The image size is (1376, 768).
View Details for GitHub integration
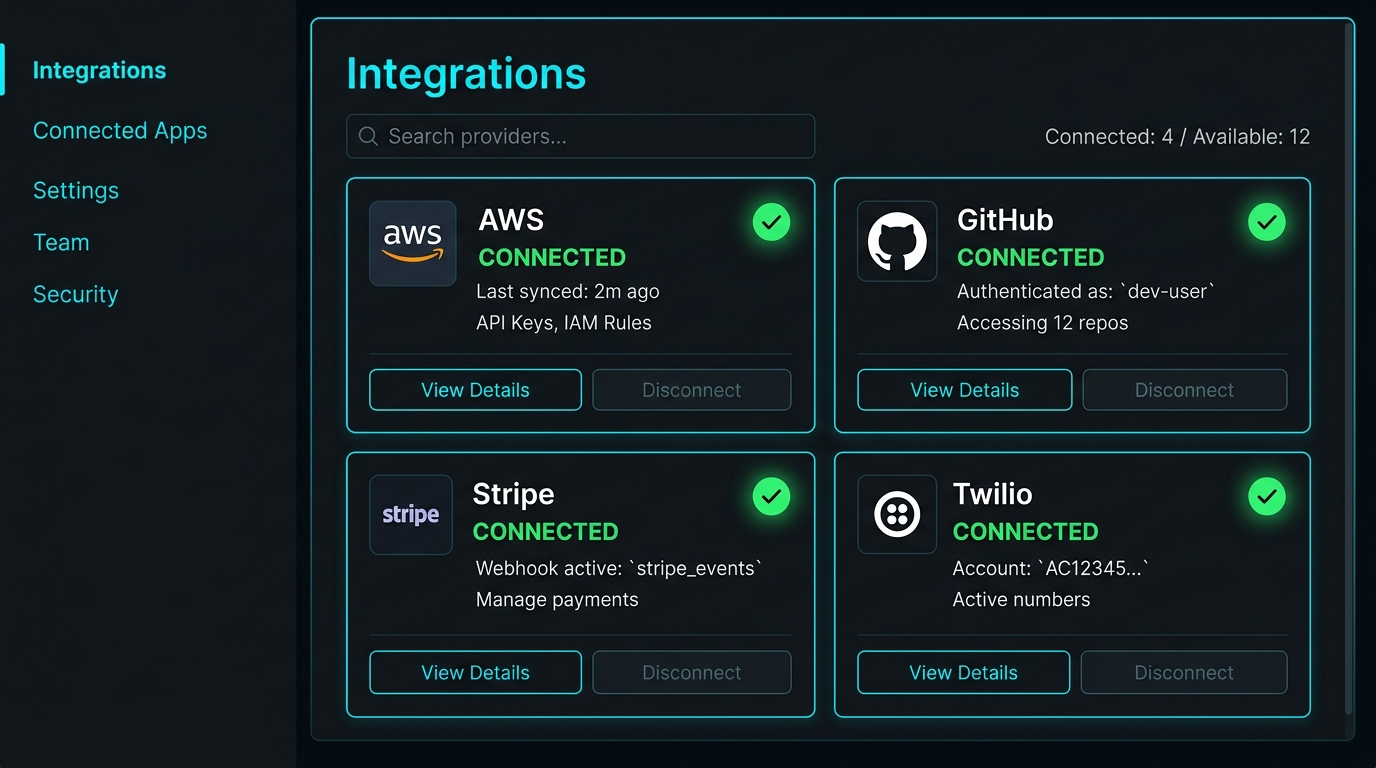965,390
